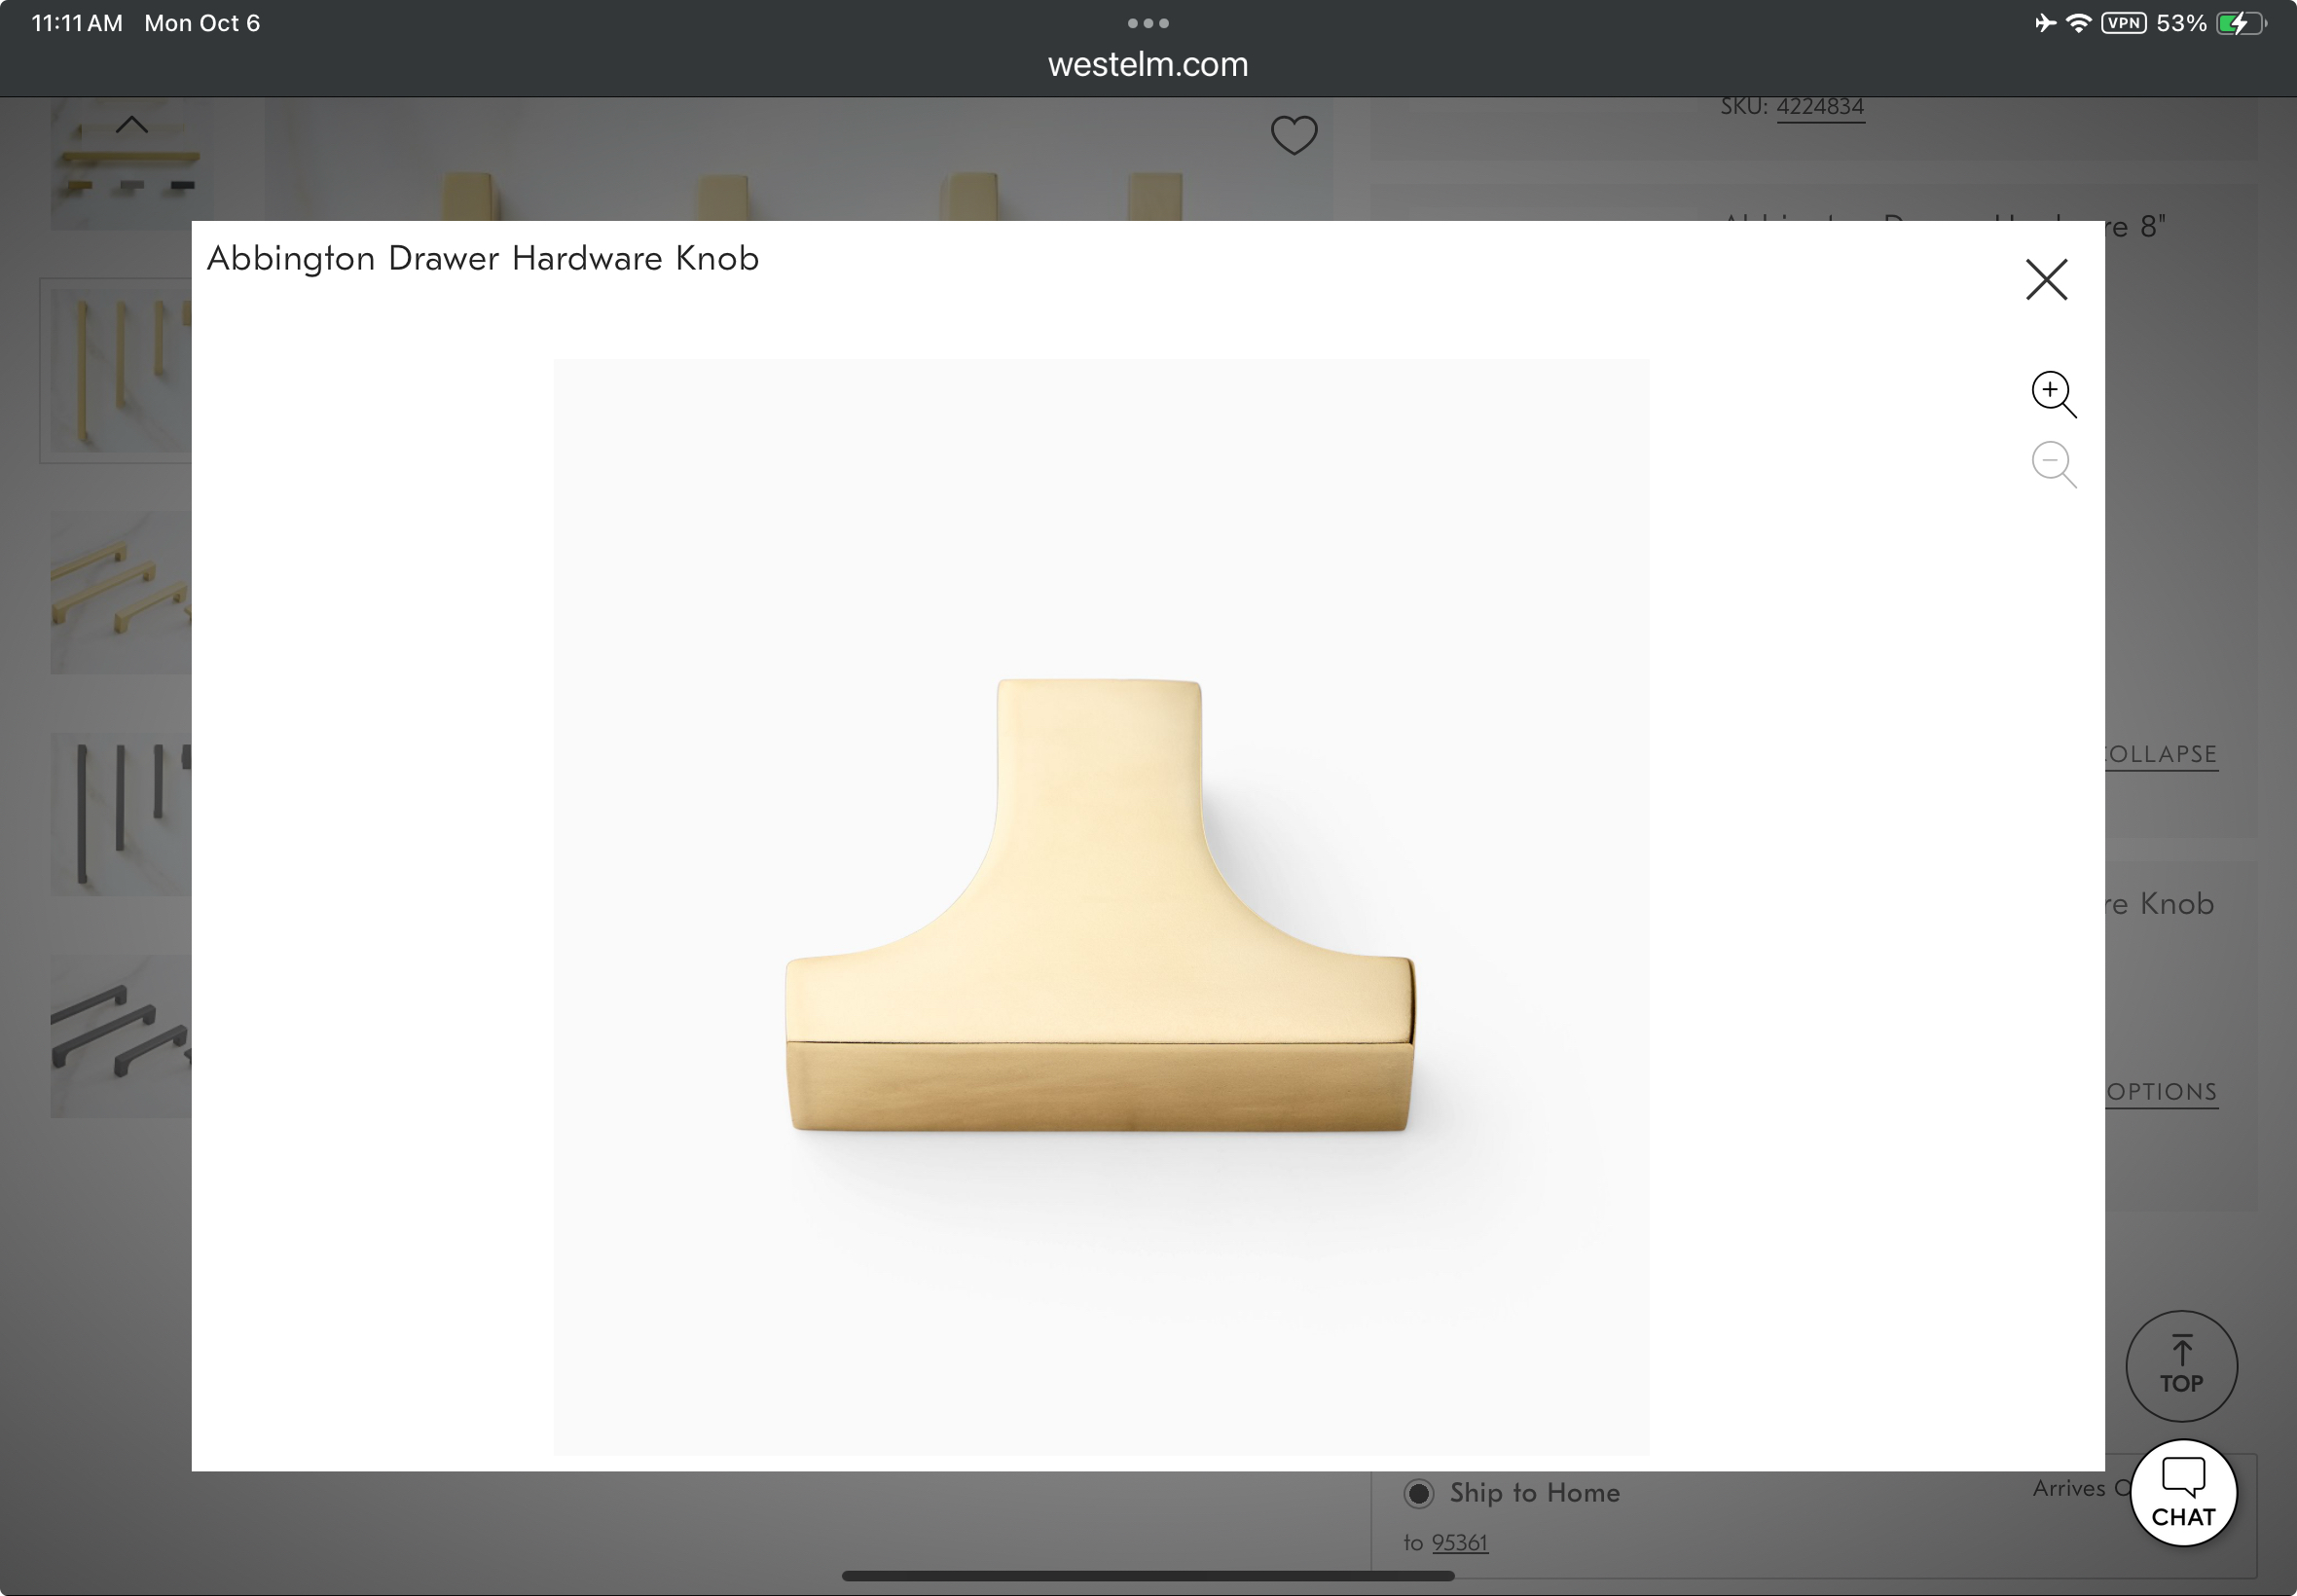Screen dimensions: 2297x1596
Task: Select gold vertical pulls thumbnail
Action: point(120,371)
